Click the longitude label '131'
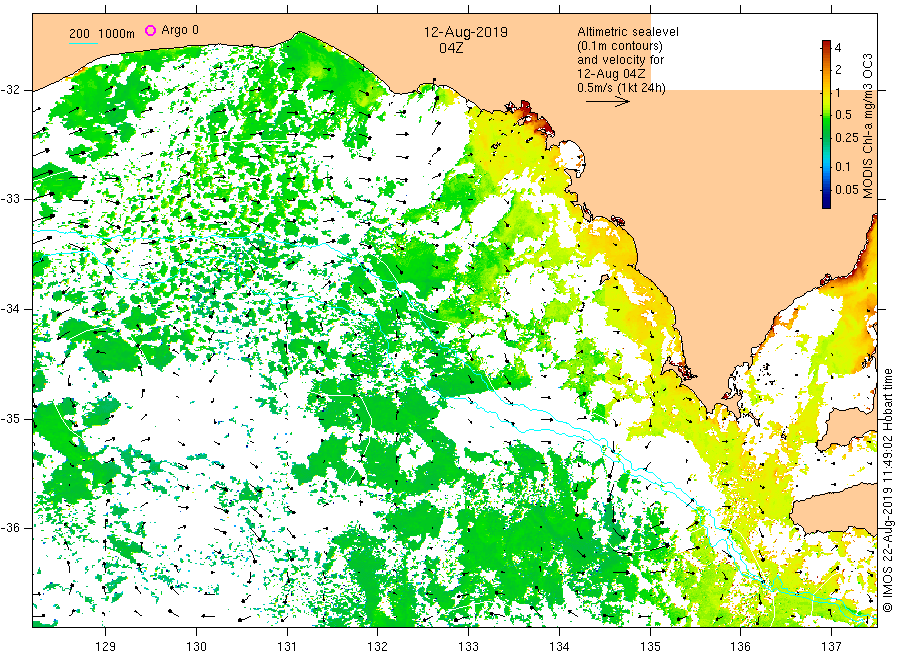Image resolution: width=900 pixels, height=660 pixels. 287,647
